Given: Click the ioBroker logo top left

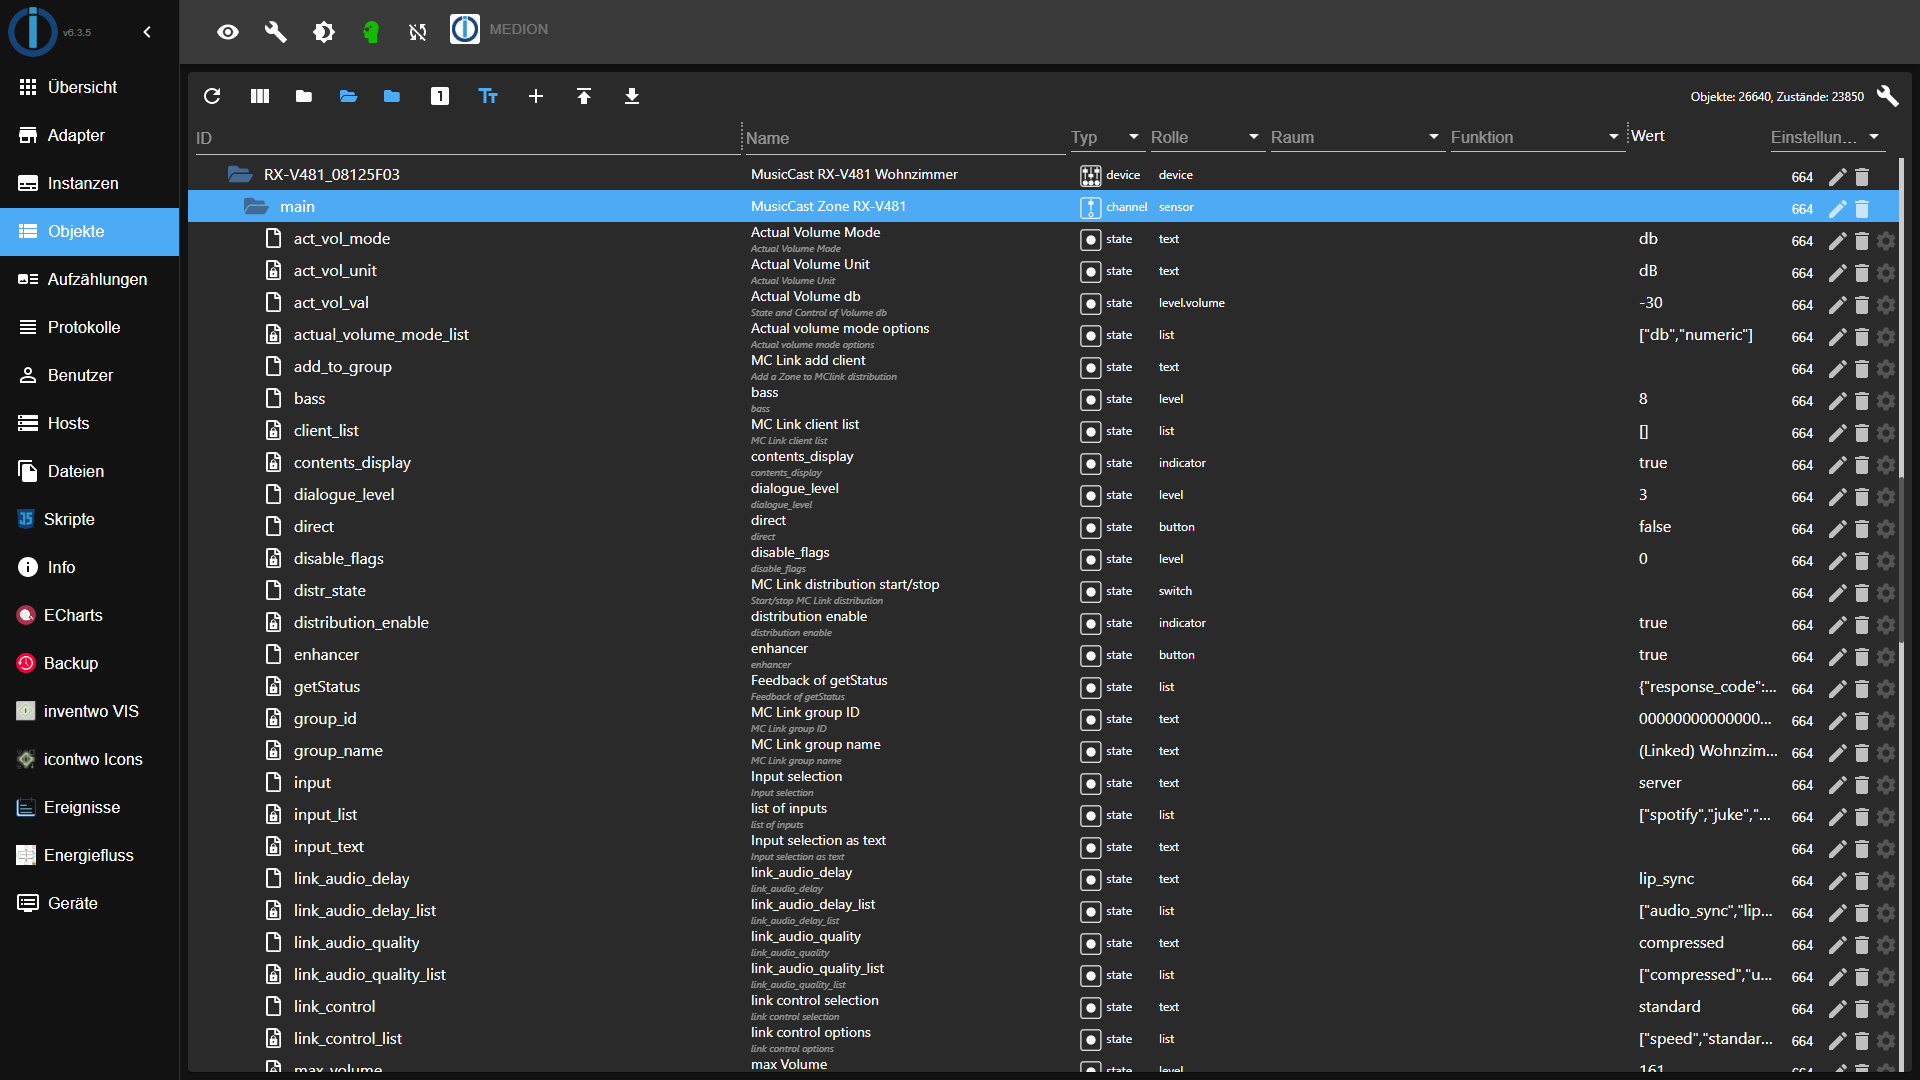Looking at the screenshot, I should (x=33, y=31).
